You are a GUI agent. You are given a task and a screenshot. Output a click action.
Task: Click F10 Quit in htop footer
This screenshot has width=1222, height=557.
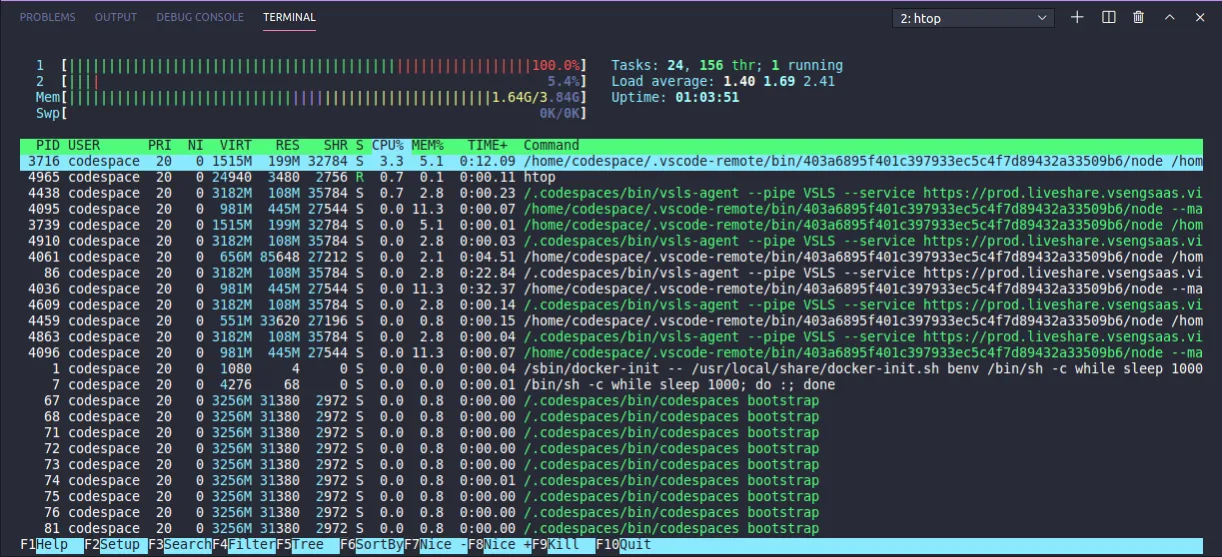point(624,545)
